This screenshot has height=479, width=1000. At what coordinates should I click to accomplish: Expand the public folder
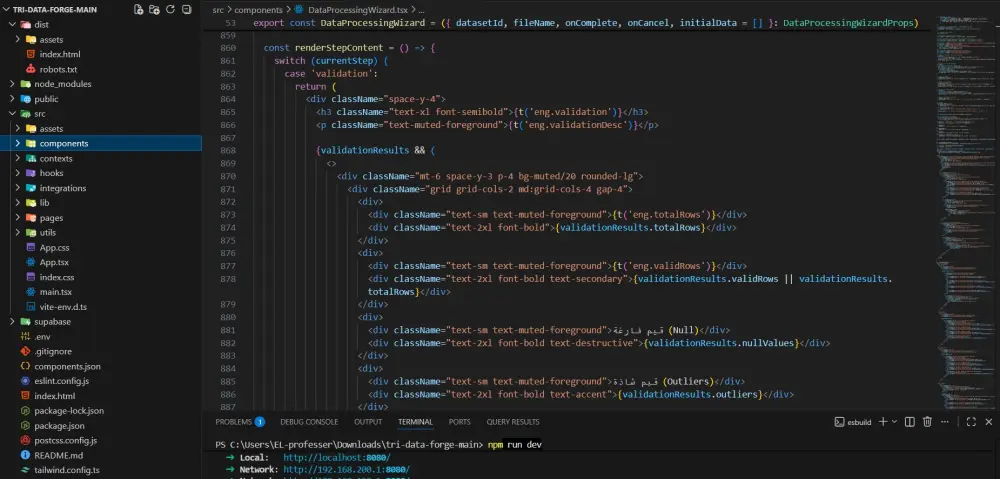[x=12, y=99]
